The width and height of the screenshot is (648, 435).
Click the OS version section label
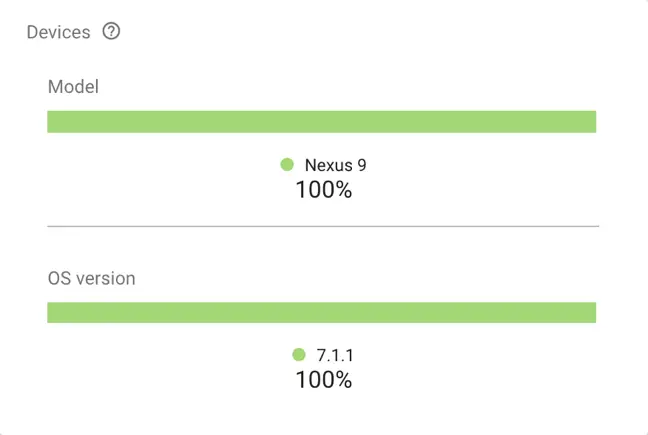coord(91,278)
